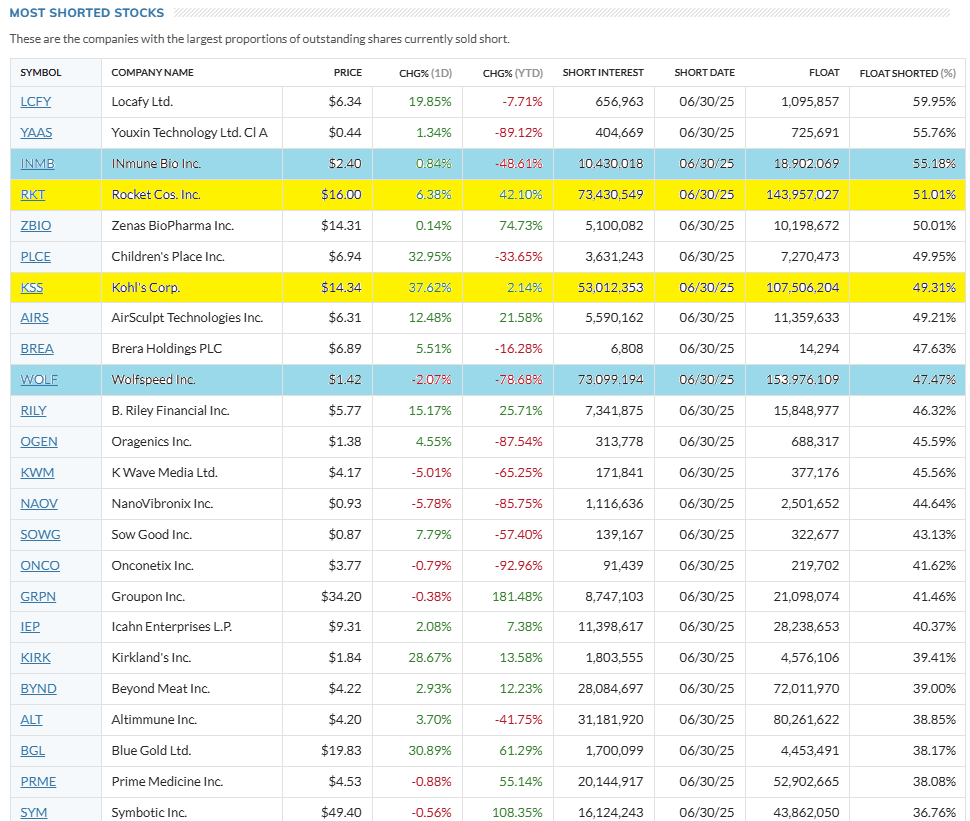Click the KIRK symbol link
The image size is (970, 821).
click(35, 657)
